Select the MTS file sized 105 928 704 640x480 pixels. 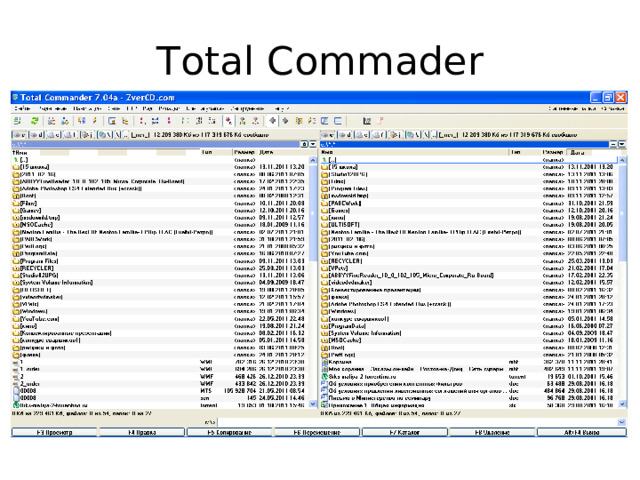pos(160,391)
